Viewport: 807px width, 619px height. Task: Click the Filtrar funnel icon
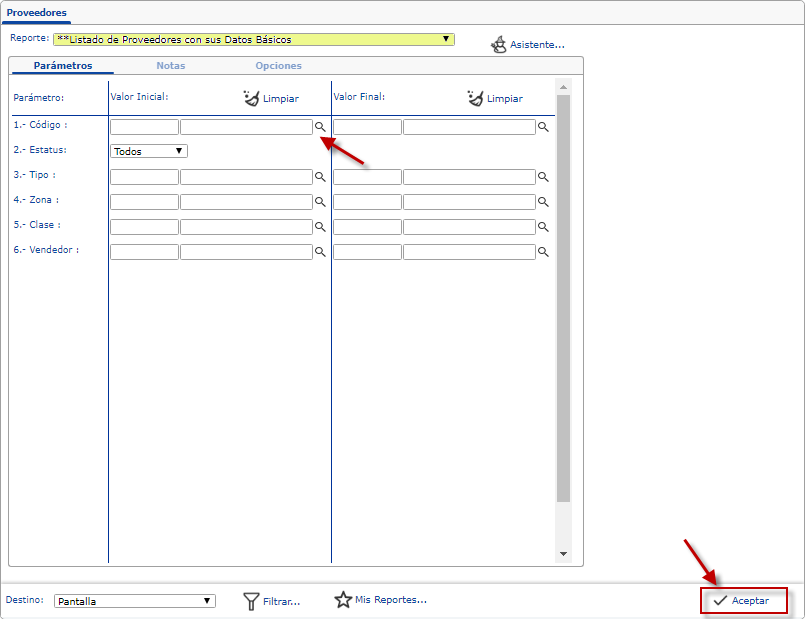coord(252,601)
